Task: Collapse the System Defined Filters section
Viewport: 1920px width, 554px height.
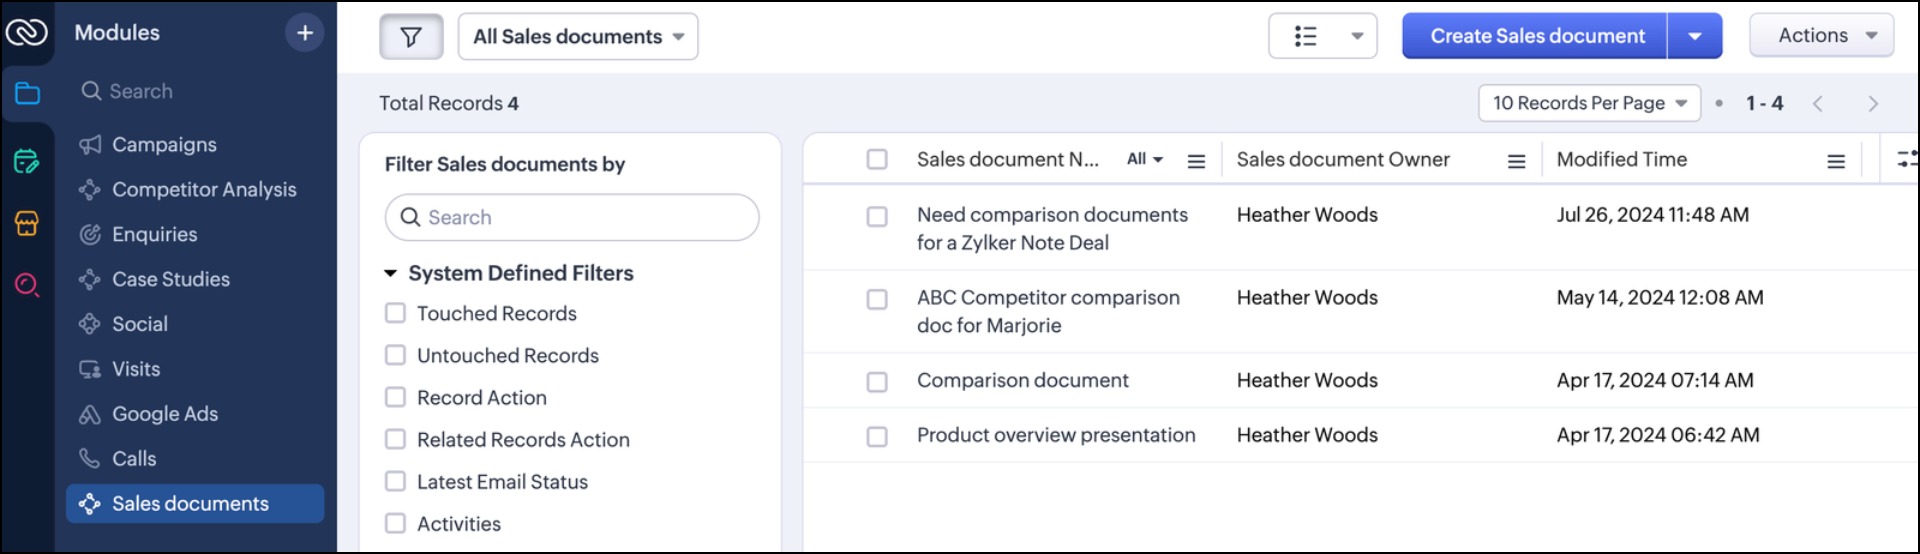Action: coord(391,273)
